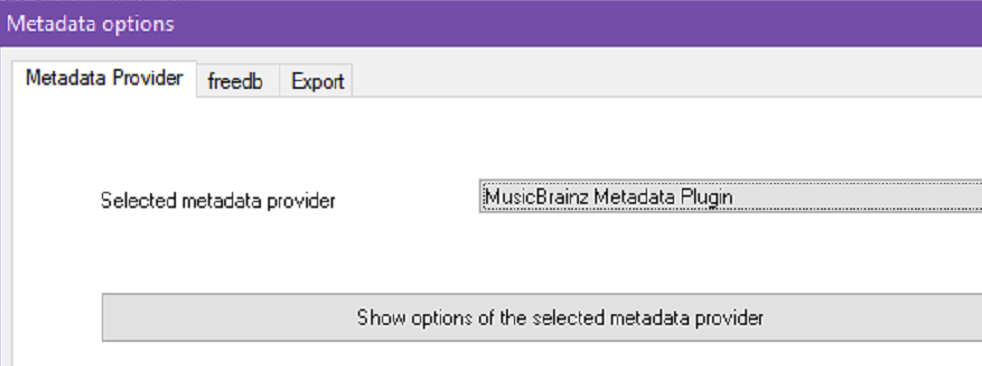Image resolution: width=982 pixels, height=366 pixels.
Task: Activate the Metadata Provider tab header
Action: [x=104, y=78]
